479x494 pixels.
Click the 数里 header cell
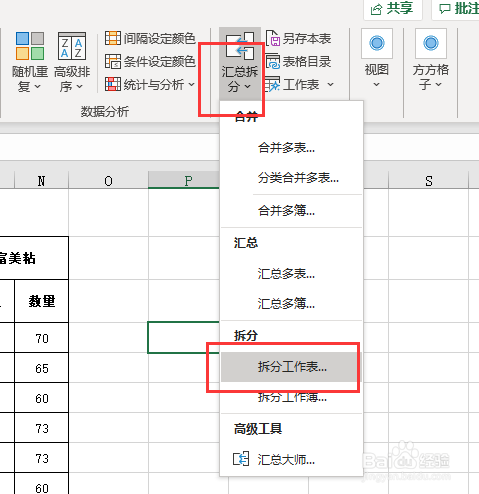pyautogui.click(x=41, y=301)
